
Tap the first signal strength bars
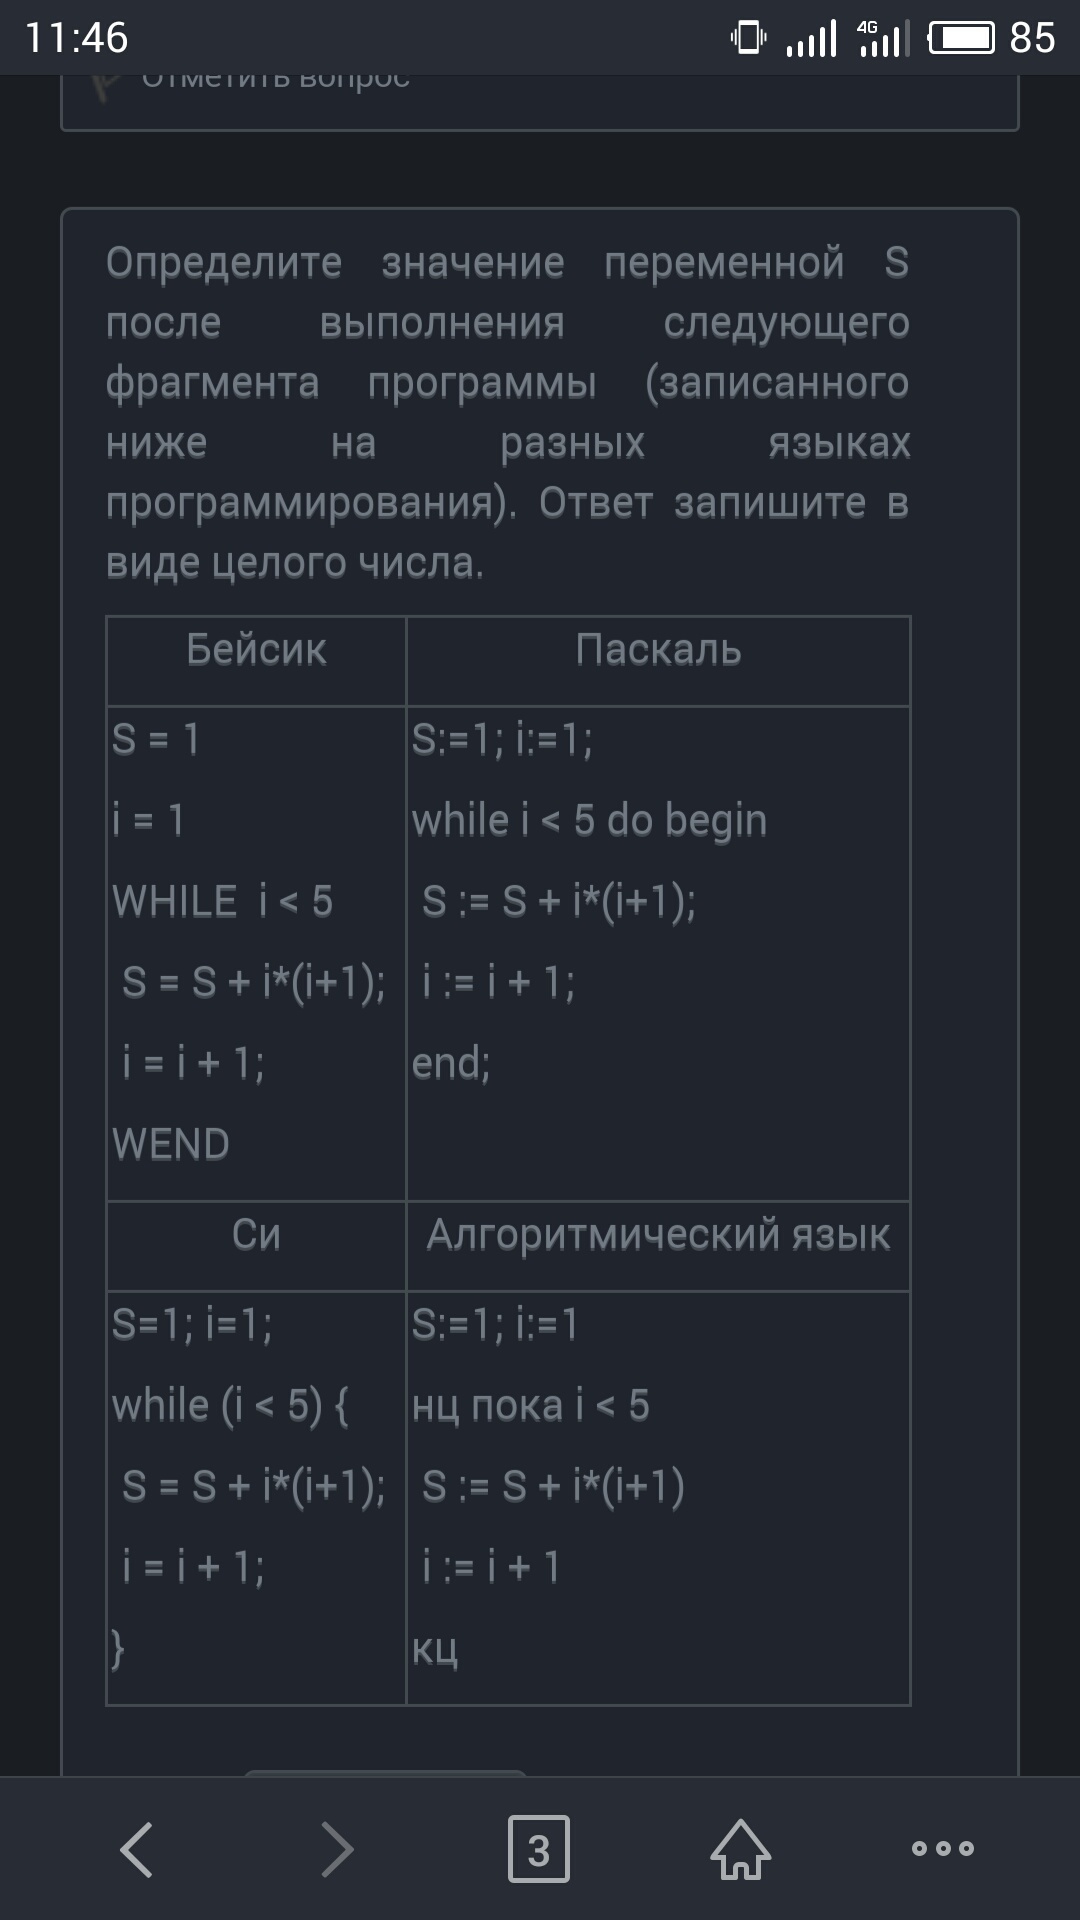pyautogui.click(x=811, y=39)
